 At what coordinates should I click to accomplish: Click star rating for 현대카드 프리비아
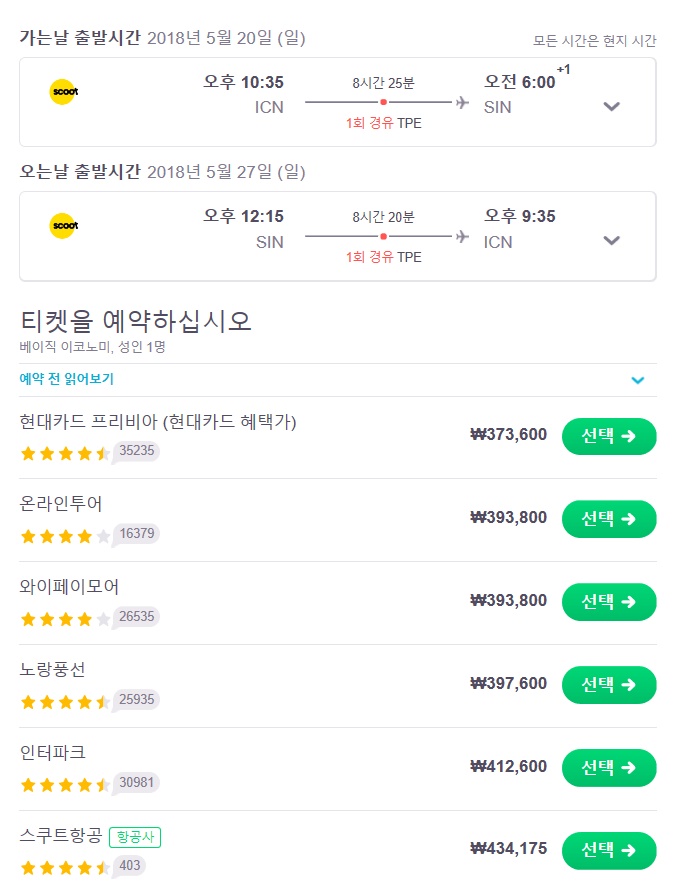tap(65, 454)
